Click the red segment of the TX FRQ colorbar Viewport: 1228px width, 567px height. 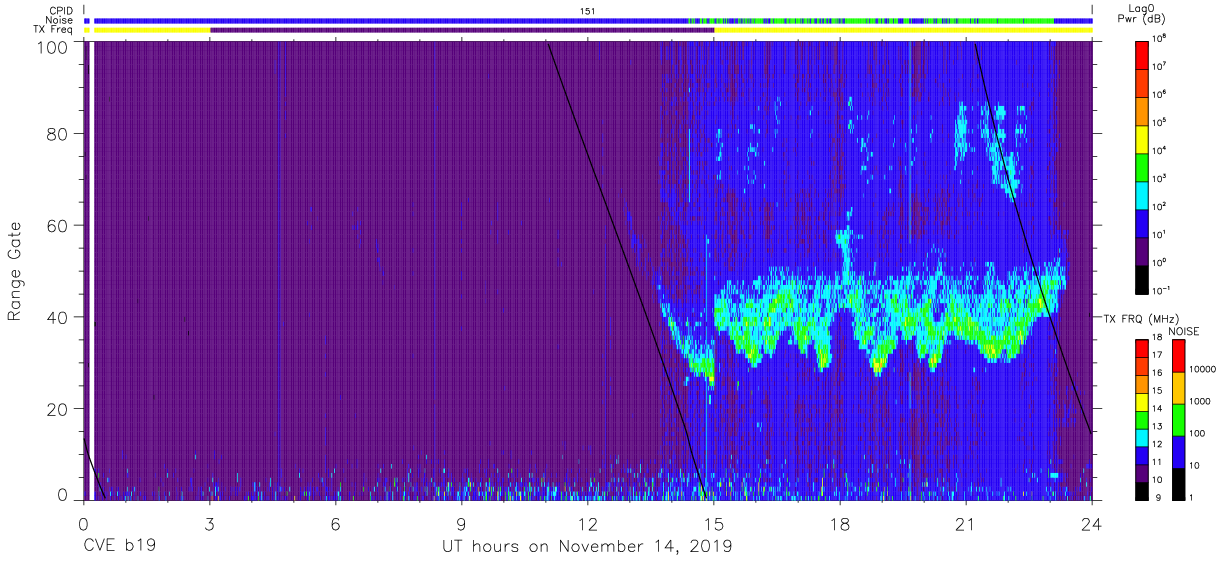1142,348
